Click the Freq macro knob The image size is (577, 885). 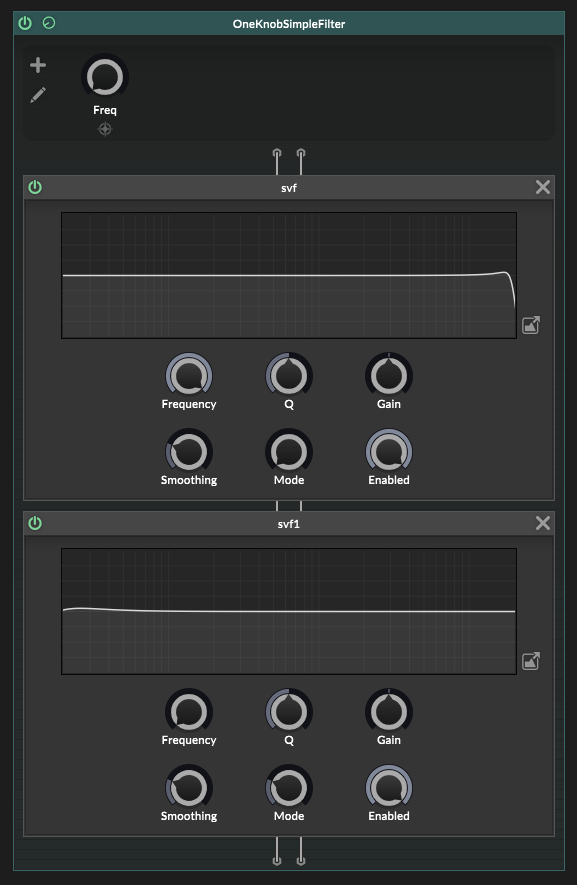105,77
